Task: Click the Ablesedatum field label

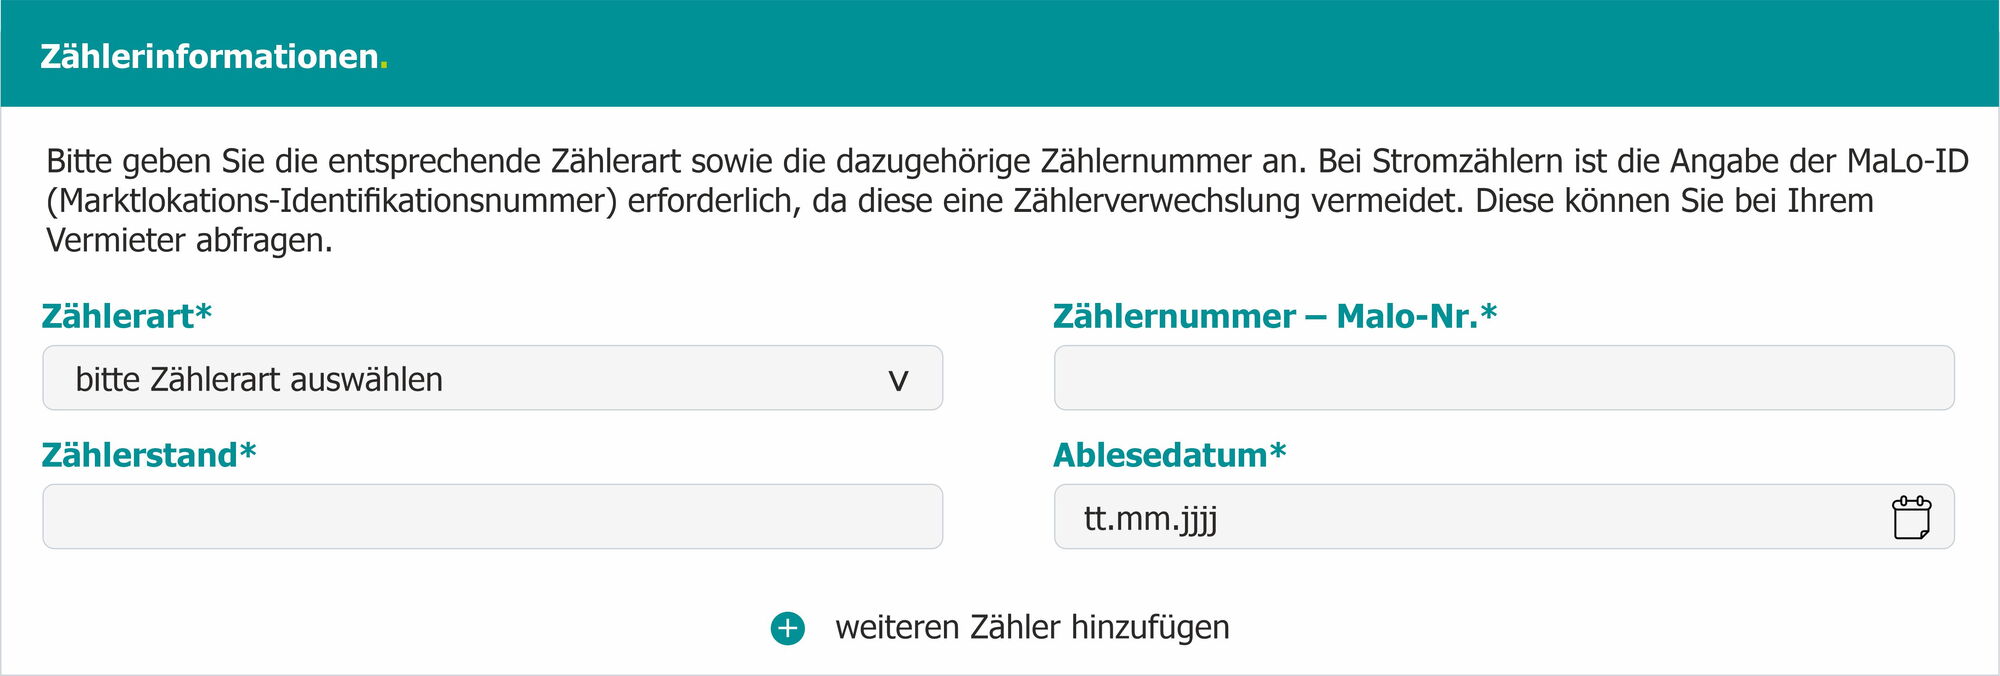Action: click(x=1169, y=455)
